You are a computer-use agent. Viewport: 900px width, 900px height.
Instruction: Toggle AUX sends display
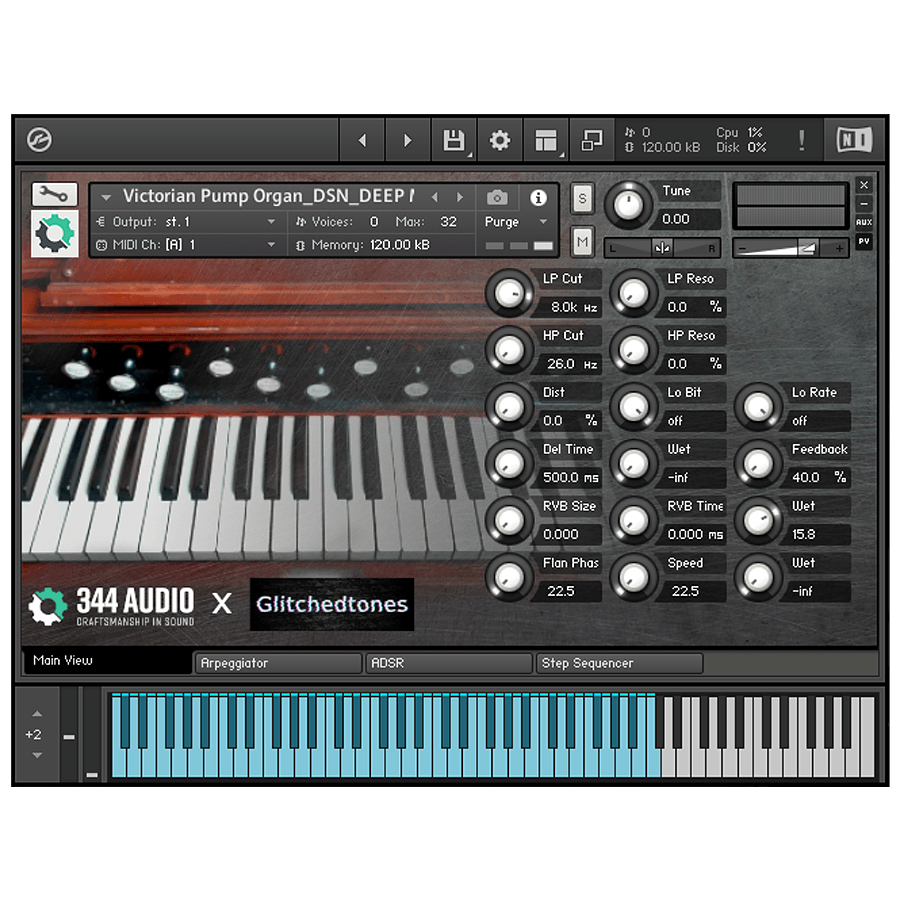click(x=864, y=222)
